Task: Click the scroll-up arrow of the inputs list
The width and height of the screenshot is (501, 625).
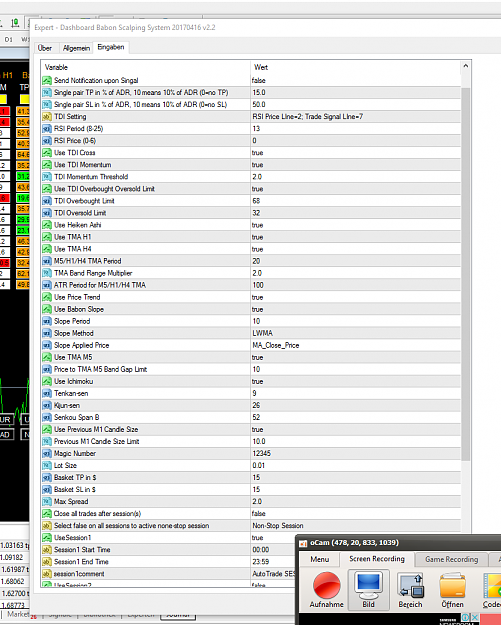Action: 466,67
